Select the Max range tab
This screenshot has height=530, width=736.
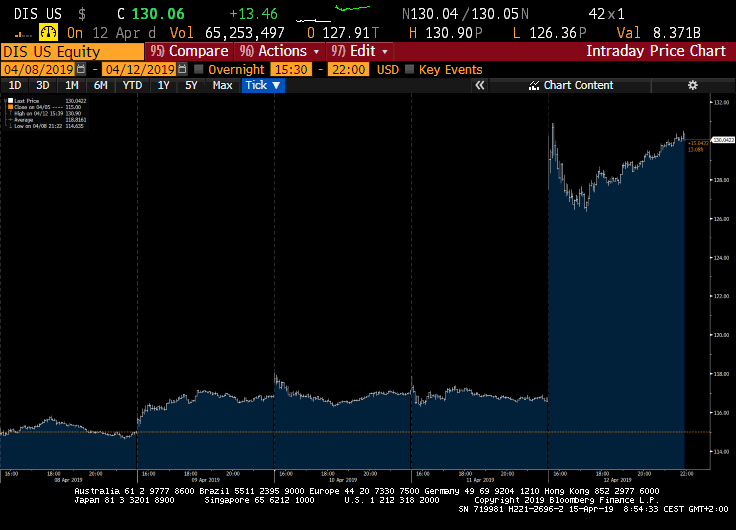point(222,85)
